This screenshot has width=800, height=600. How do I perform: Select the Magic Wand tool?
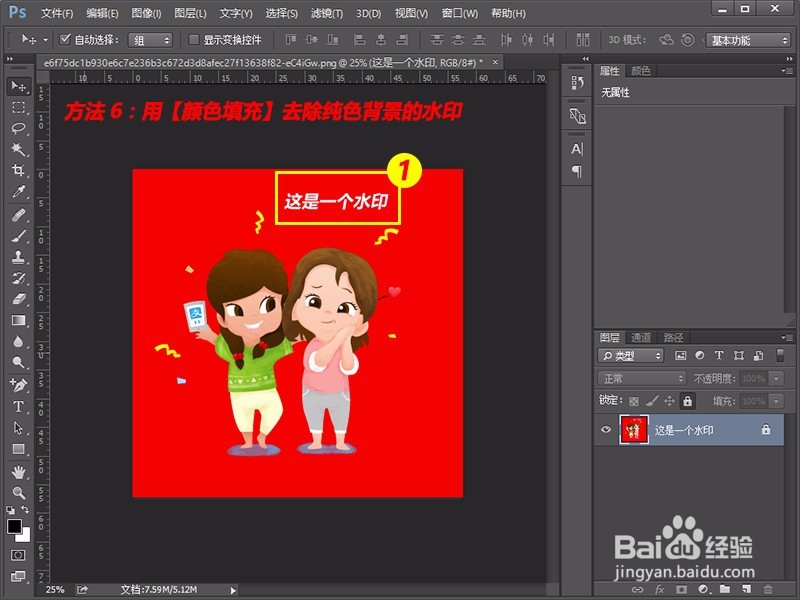point(18,149)
